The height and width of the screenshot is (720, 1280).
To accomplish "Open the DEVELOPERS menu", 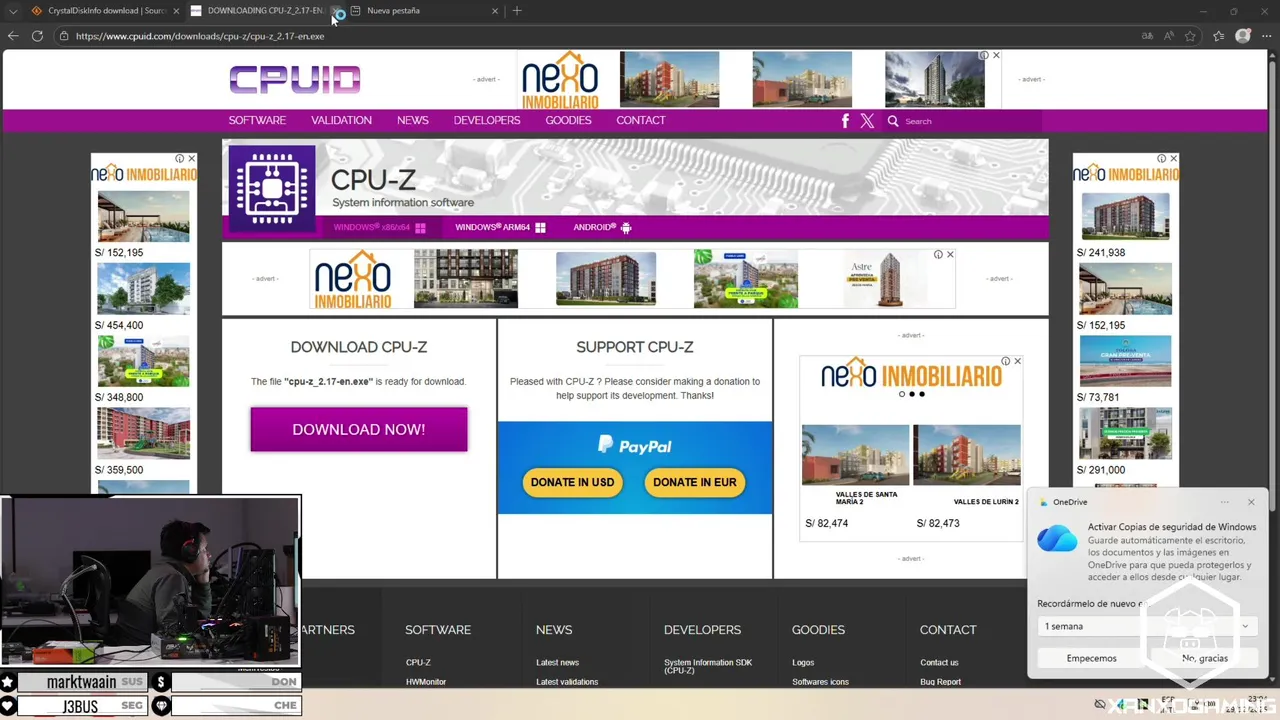I will pos(487,120).
